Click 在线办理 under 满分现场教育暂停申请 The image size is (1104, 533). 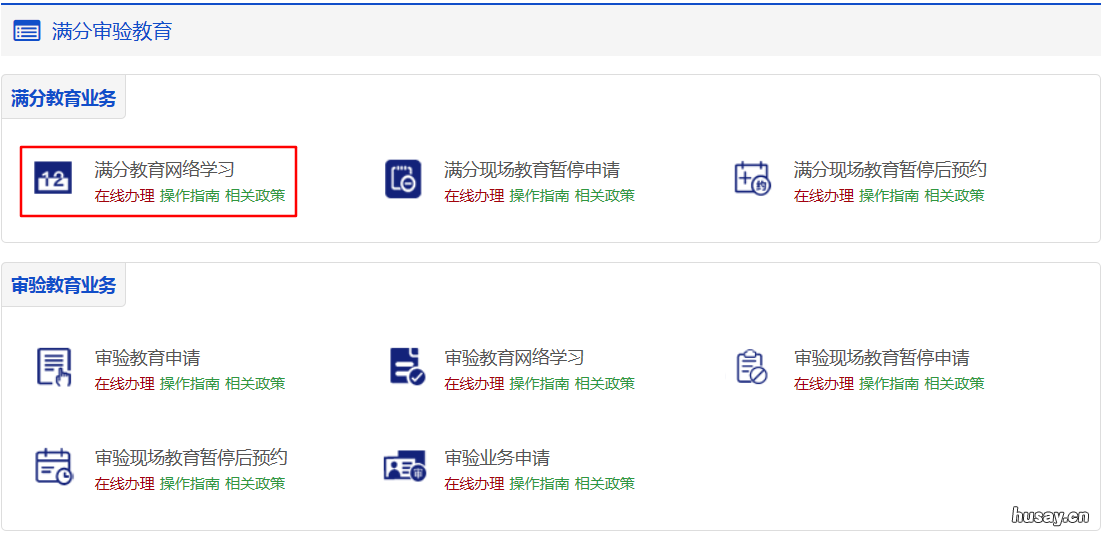[474, 196]
